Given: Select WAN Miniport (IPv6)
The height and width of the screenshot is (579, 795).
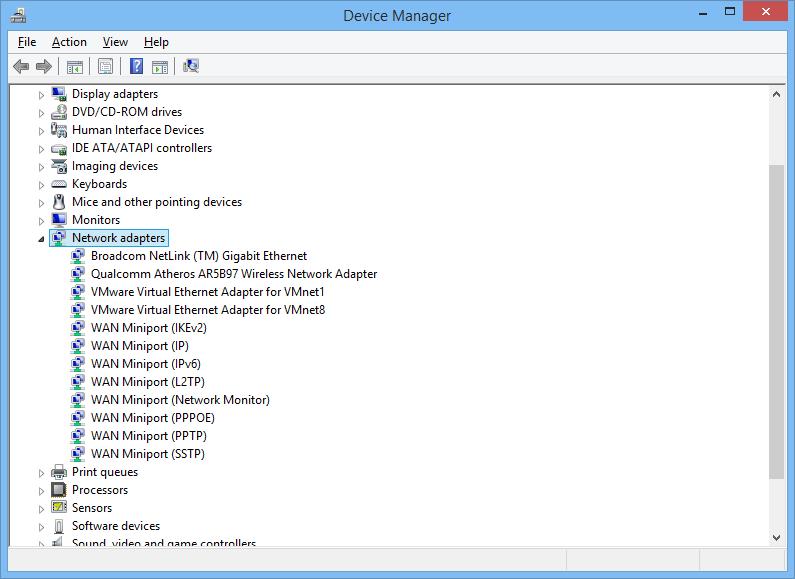Looking at the screenshot, I should click(x=146, y=364).
